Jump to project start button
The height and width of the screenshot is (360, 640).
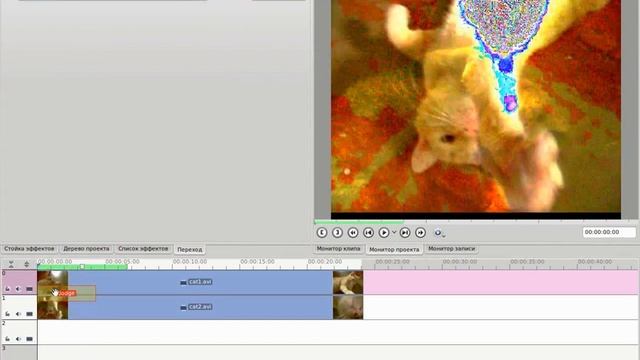tap(368, 233)
